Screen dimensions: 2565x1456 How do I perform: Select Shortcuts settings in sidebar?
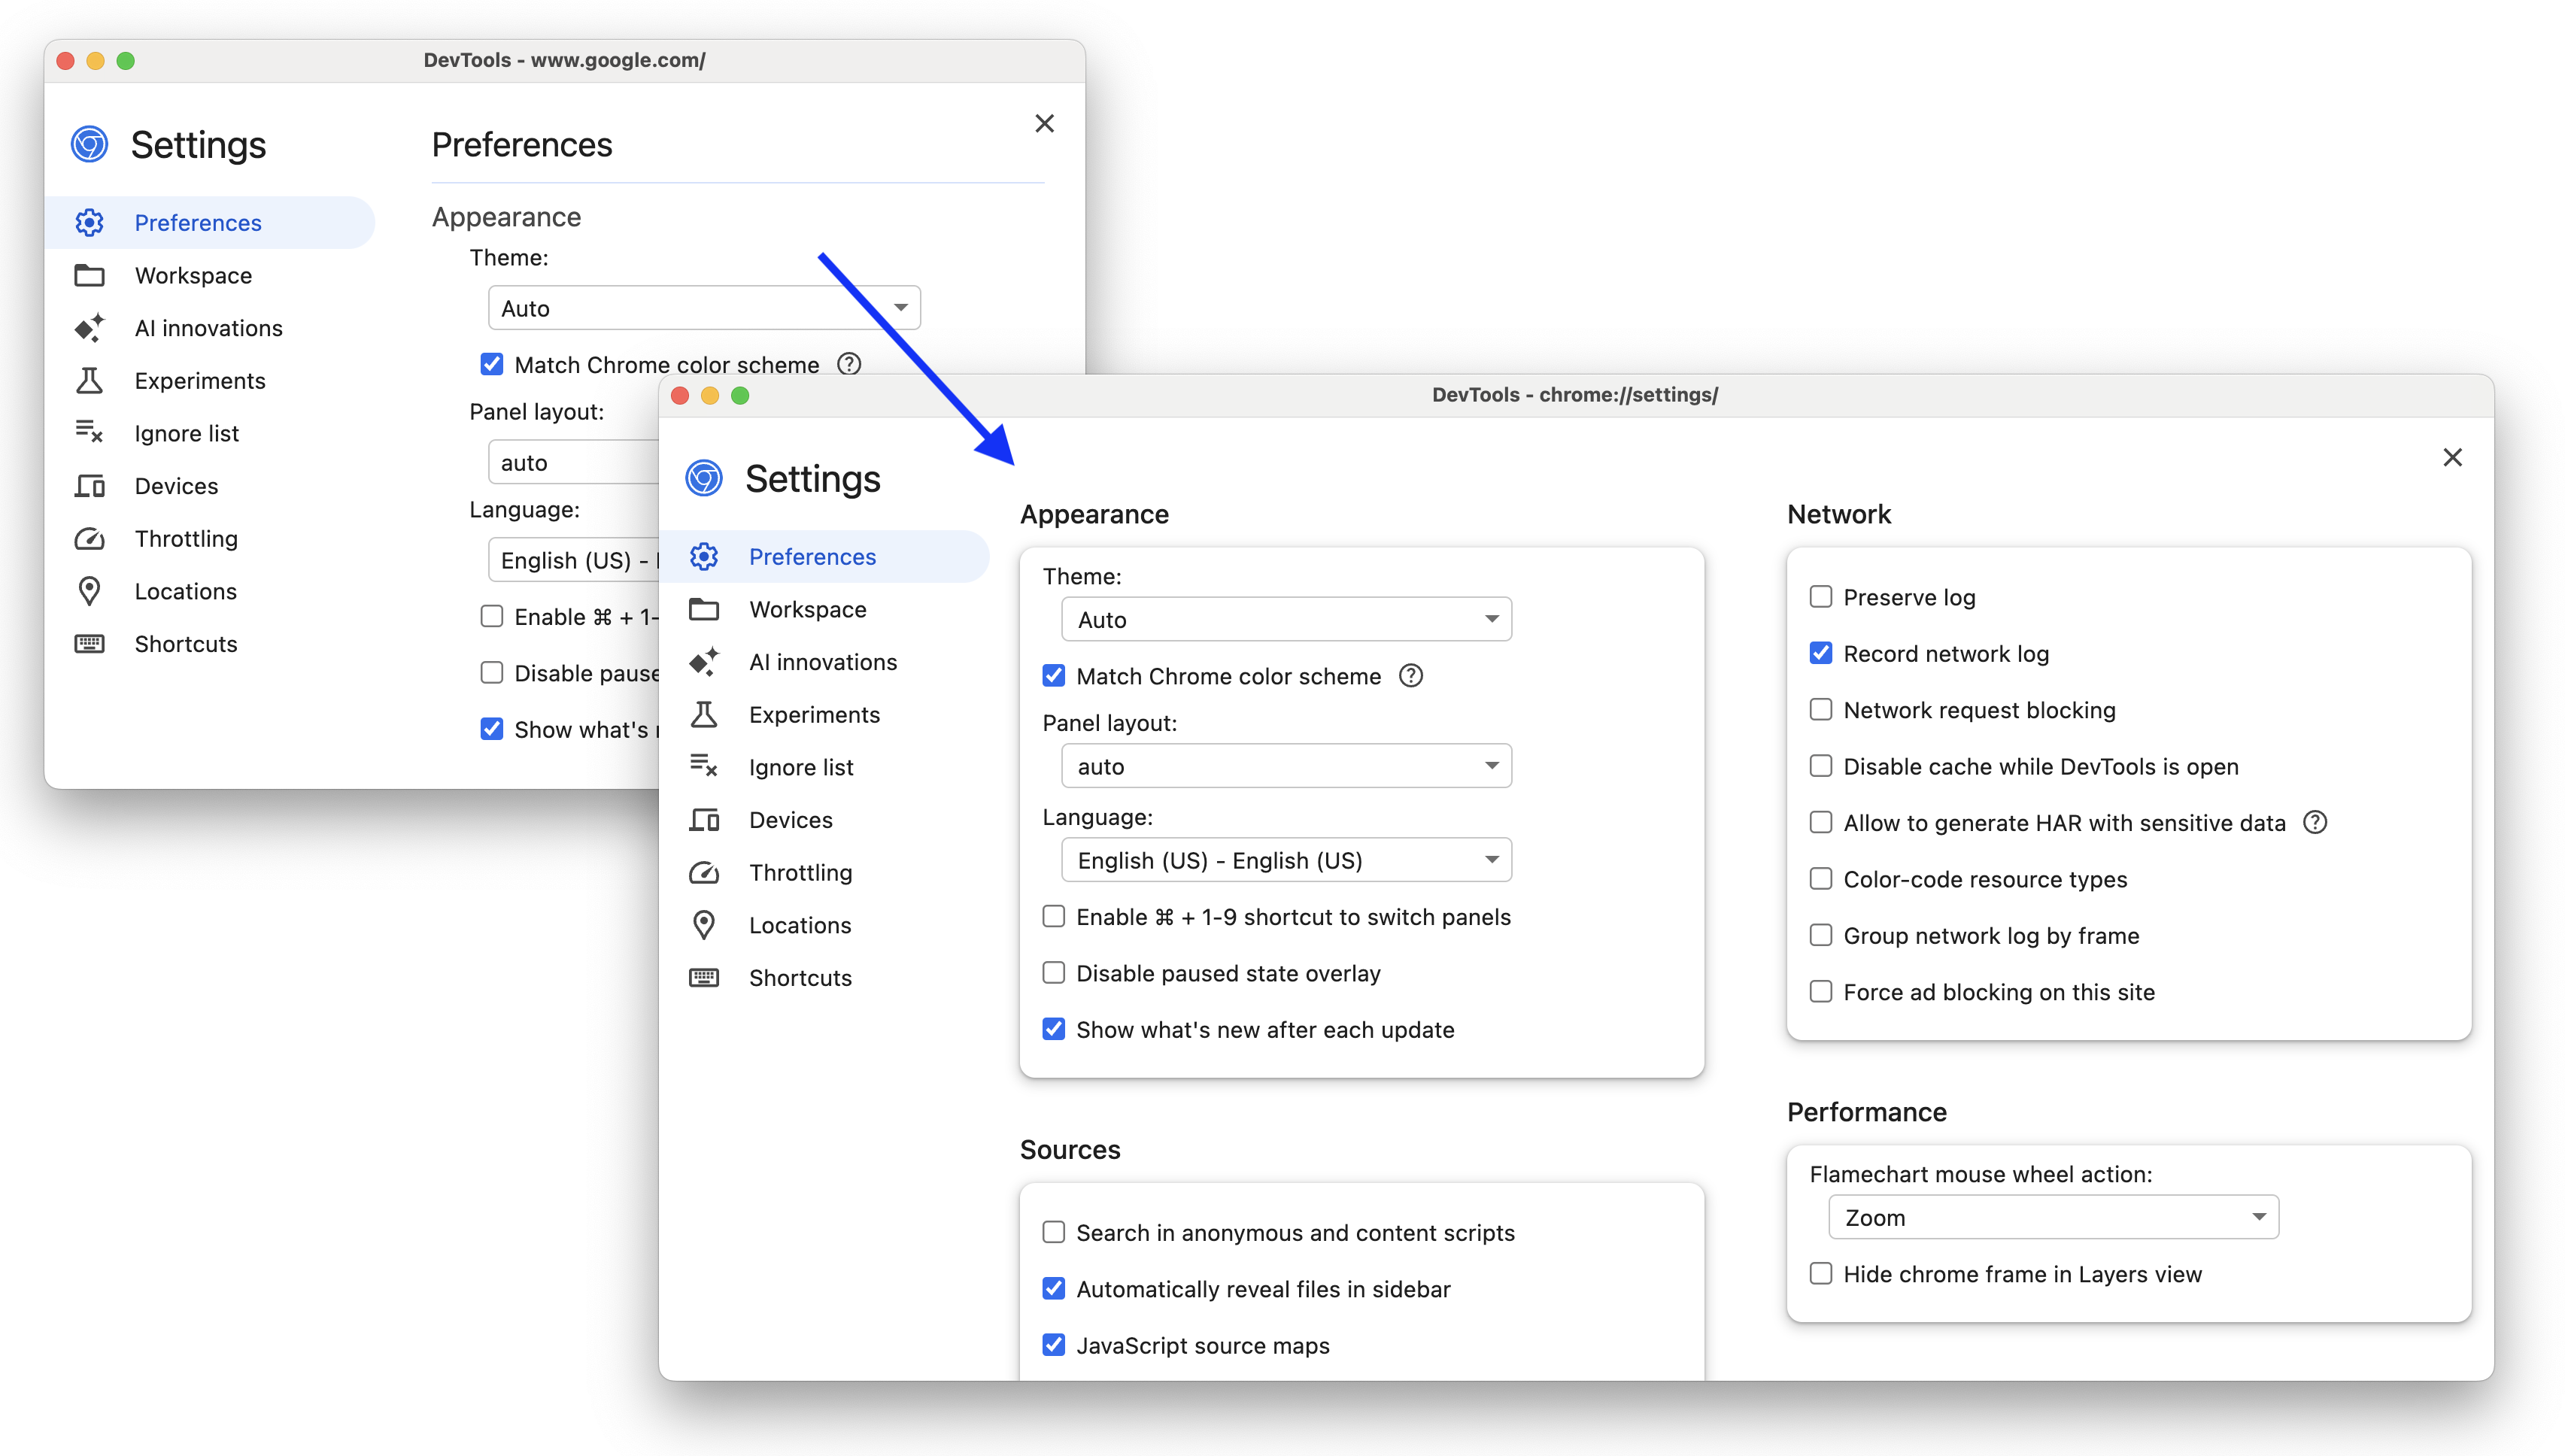(x=798, y=977)
